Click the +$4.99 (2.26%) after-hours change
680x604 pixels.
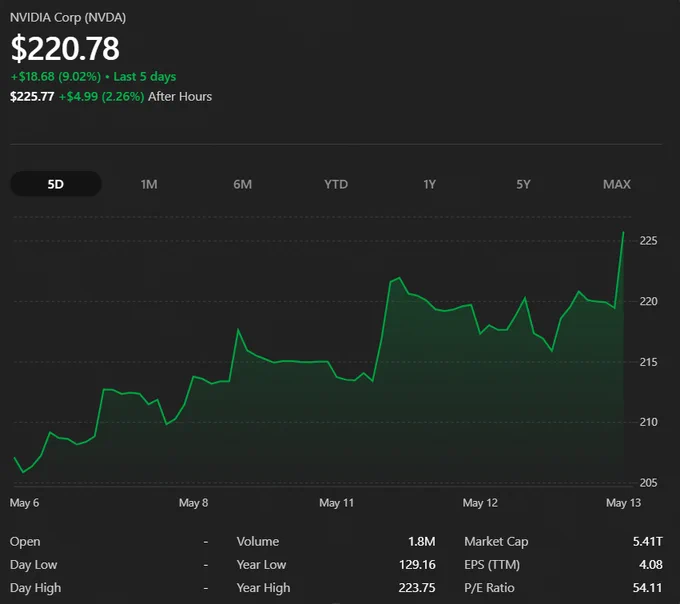[x=101, y=96]
